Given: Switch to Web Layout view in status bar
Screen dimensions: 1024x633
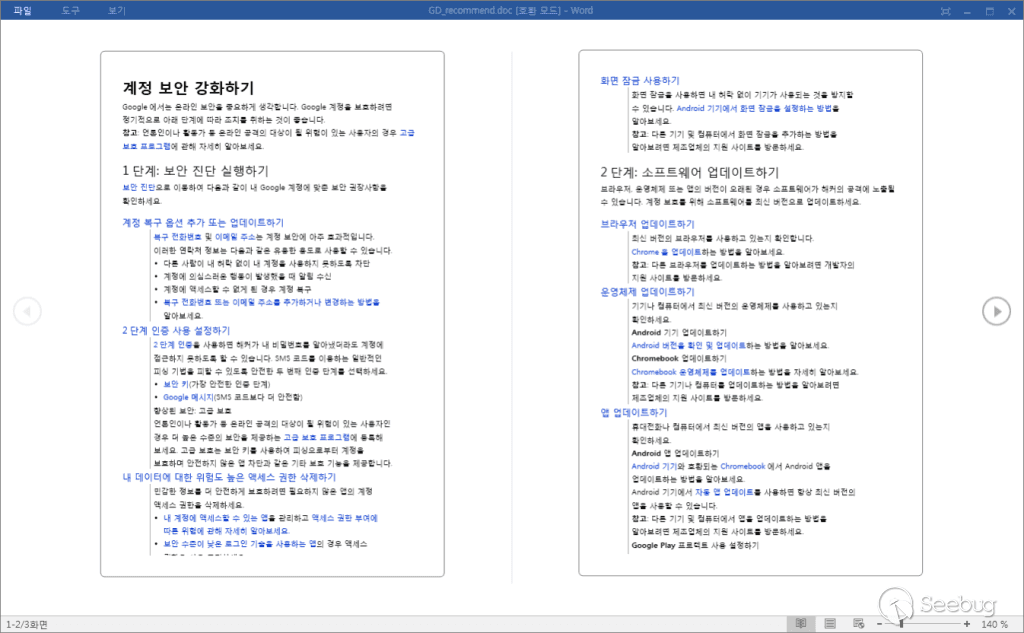Looking at the screenshot, I should (x=857, y=624).
